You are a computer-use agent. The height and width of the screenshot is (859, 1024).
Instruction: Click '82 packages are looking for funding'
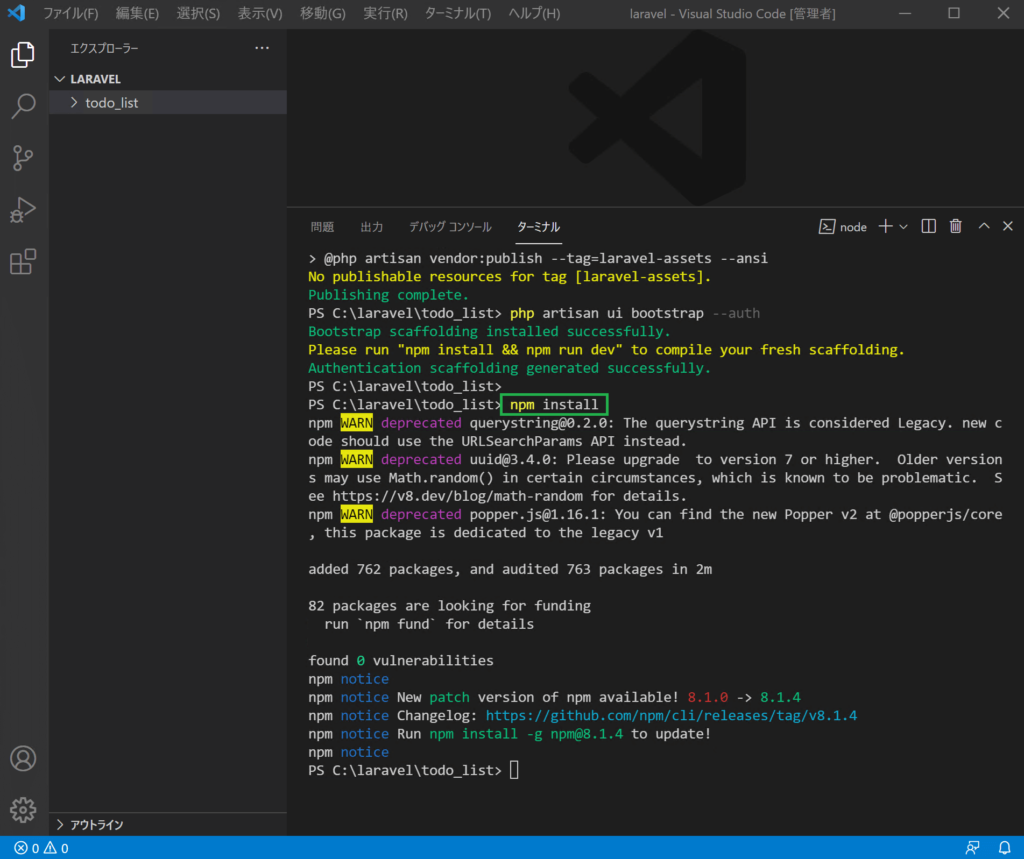click(x=449, y=606)
